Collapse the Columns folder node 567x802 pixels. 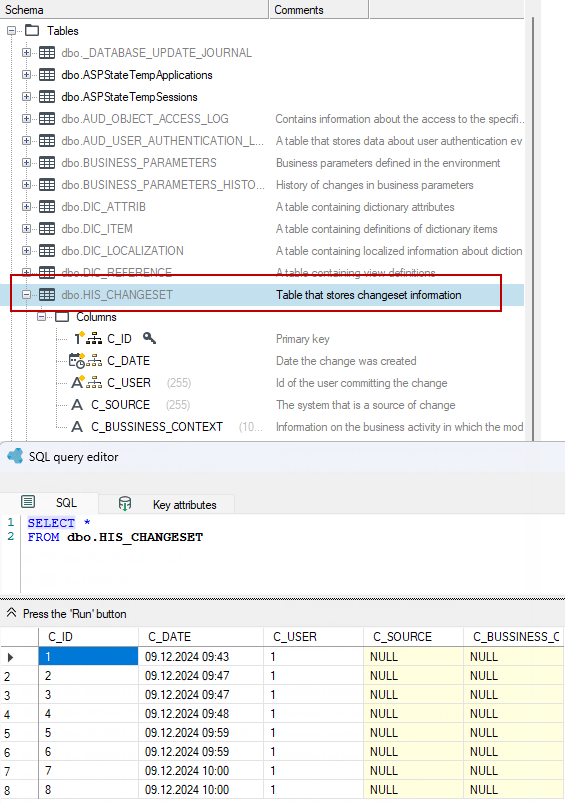(x=41, y=317)
